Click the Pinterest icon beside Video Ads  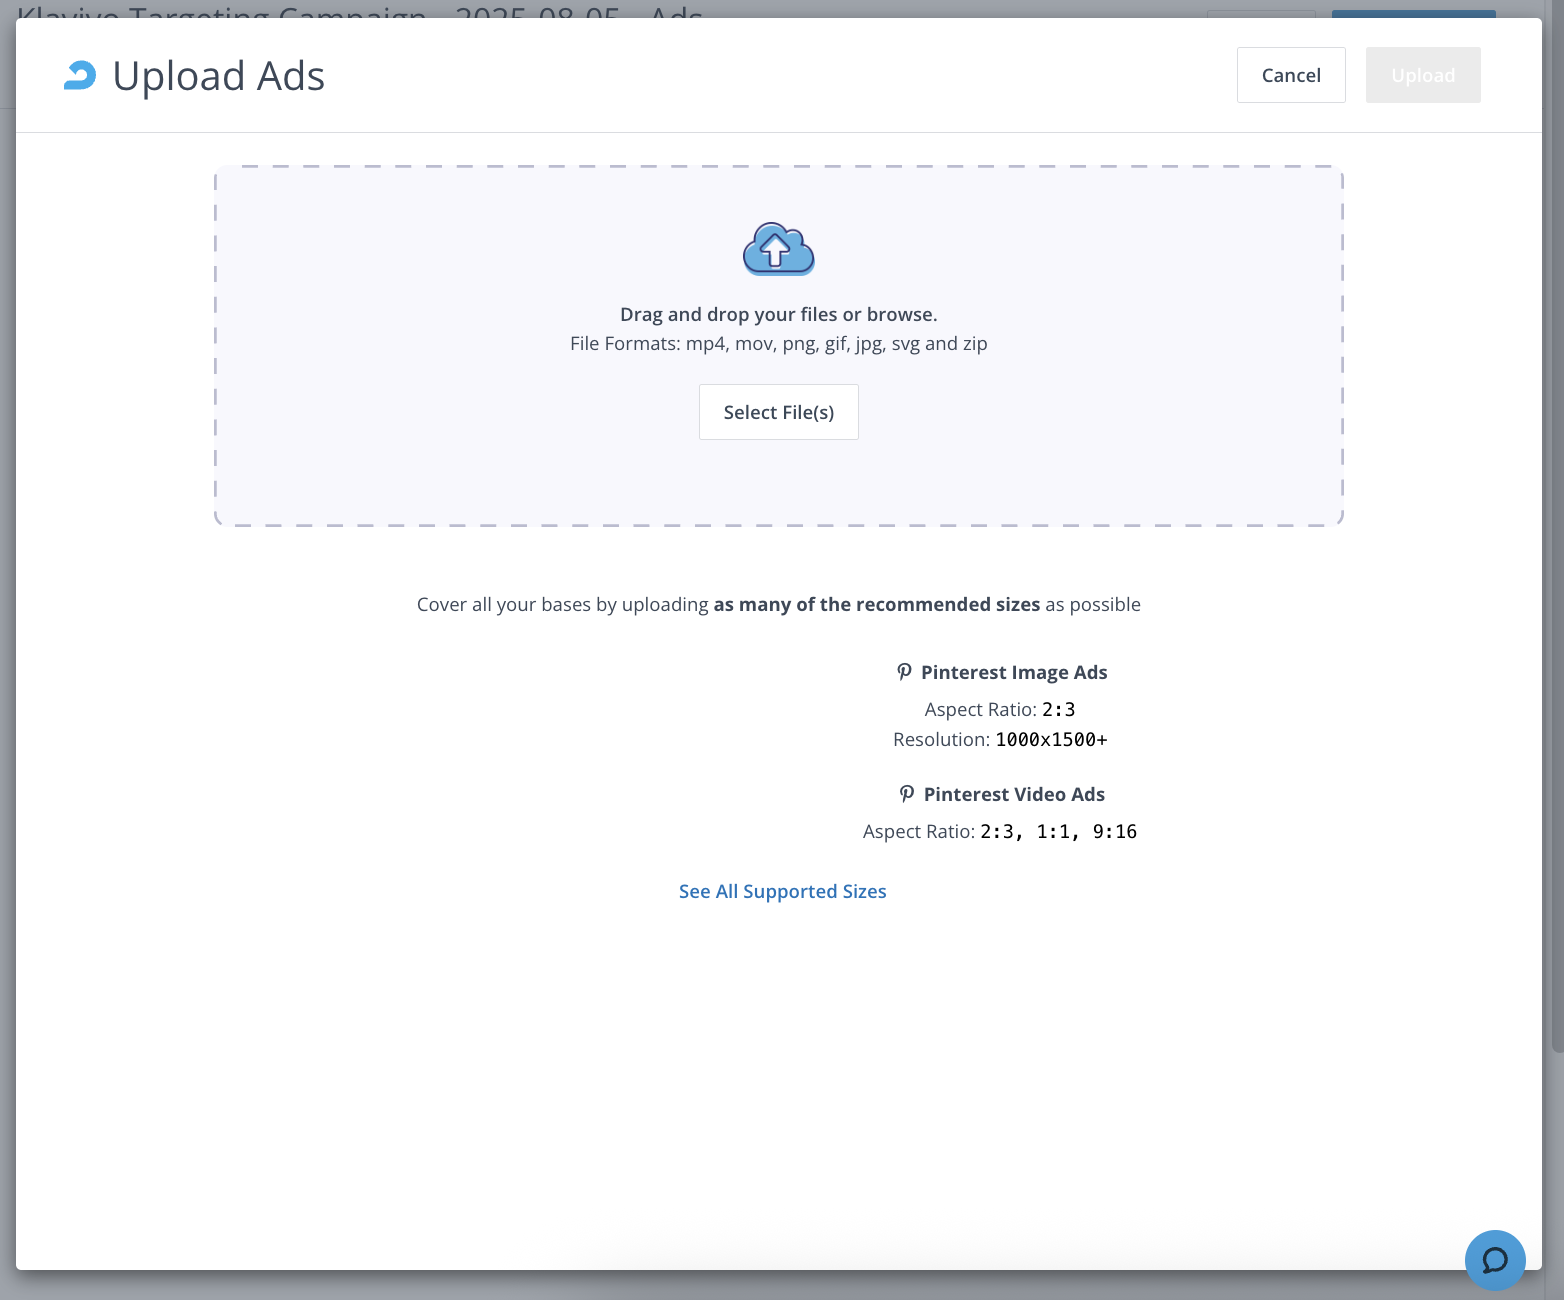pos(906,794)
